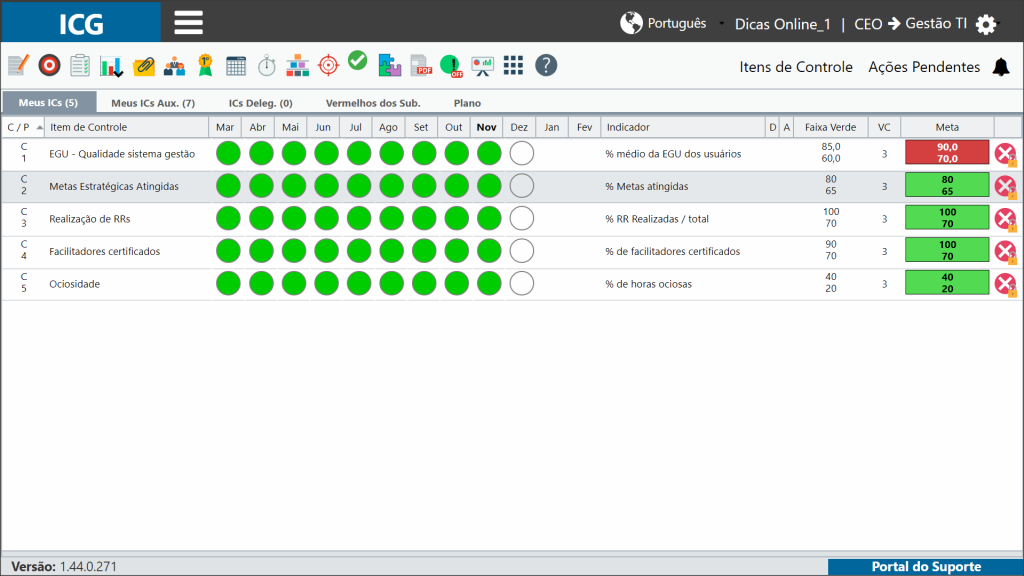Image resolution: width=1024 pixels, height=576 pixels.
Task: Click the empty Dez circle for Ociosidade
Action: (x=521, y=283)
